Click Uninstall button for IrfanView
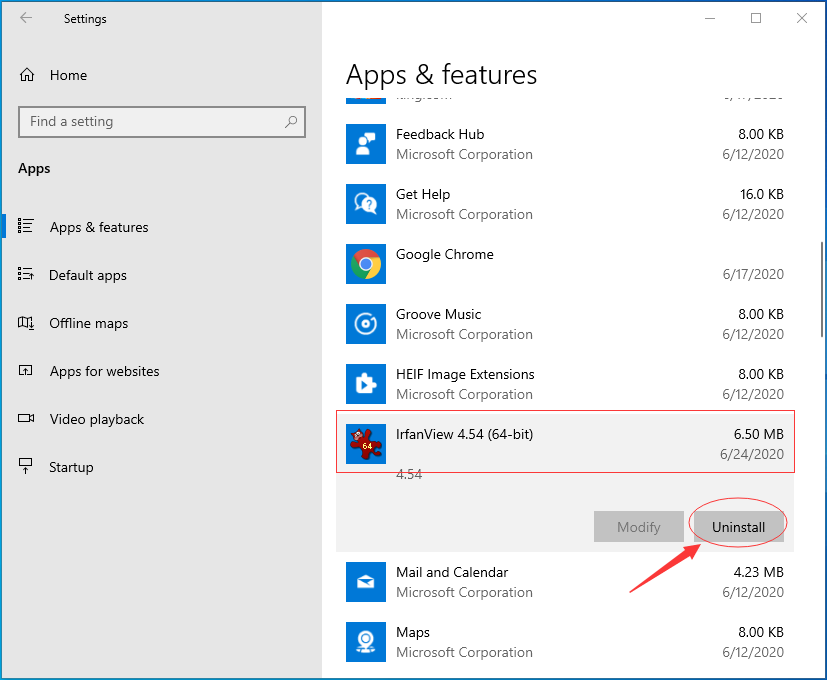 point(738,526)
